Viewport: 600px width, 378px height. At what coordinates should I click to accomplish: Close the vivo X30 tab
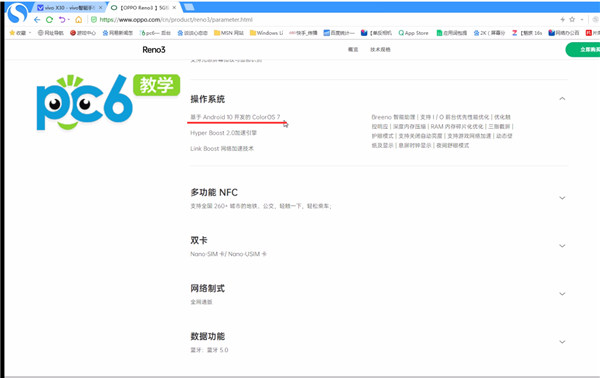point(100,8)
